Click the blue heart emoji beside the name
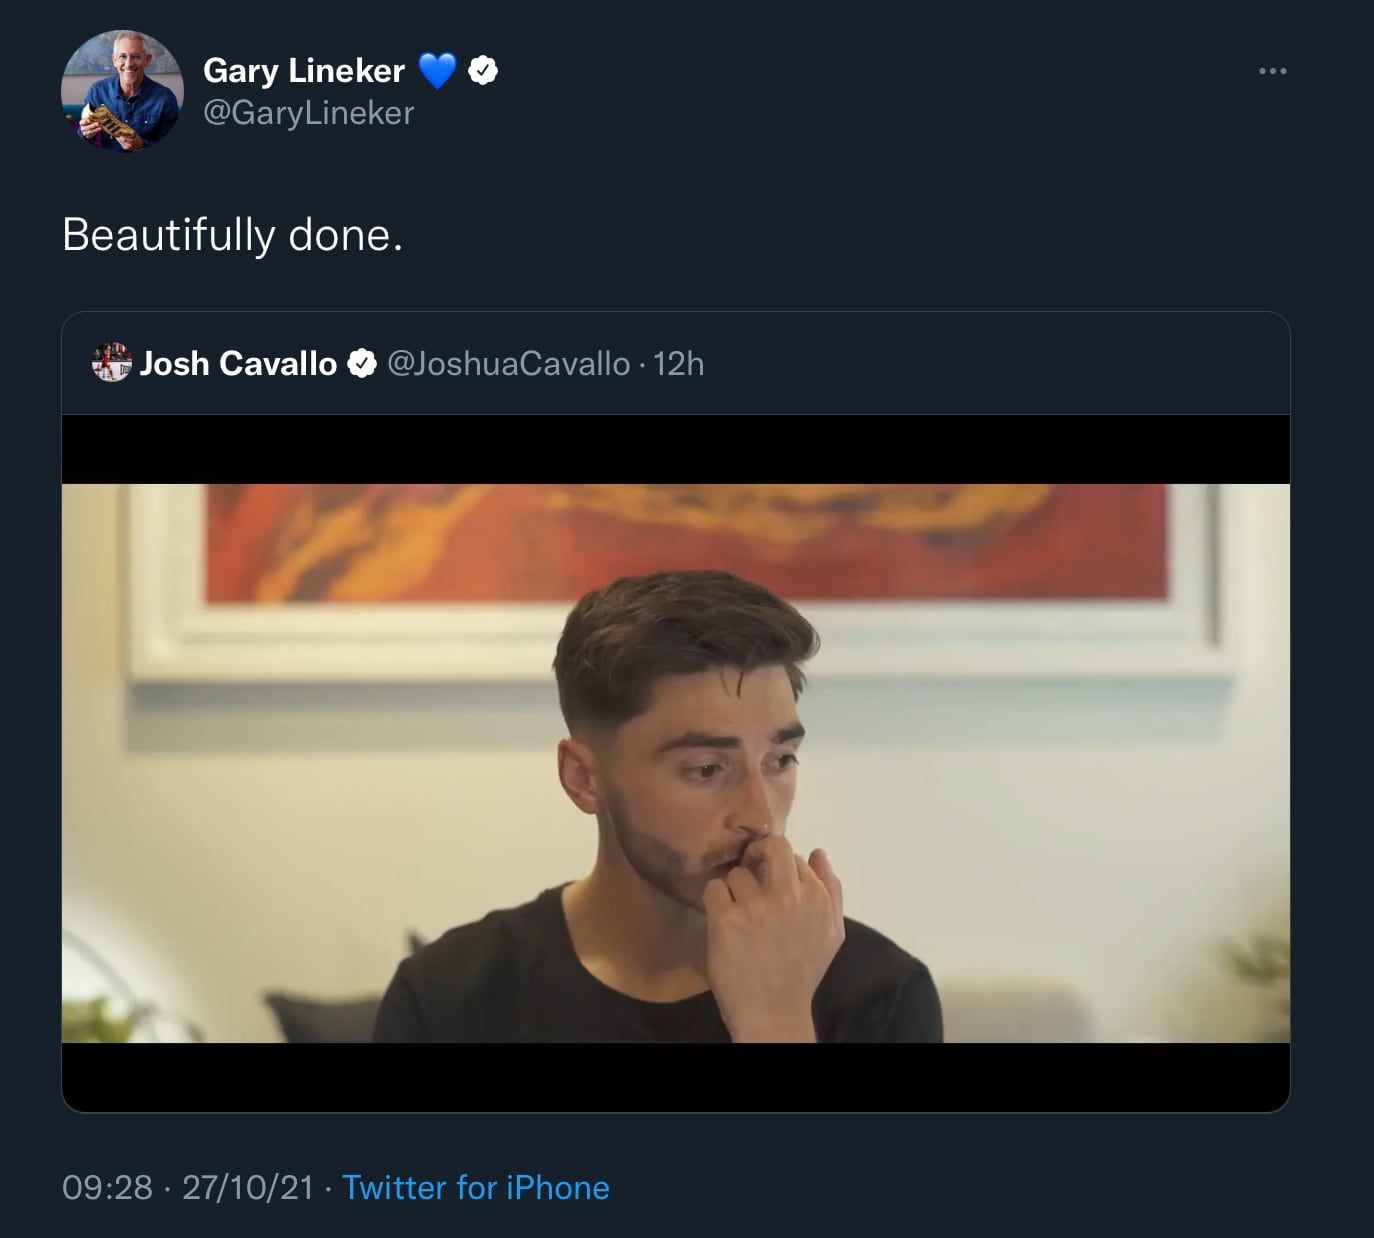Screen dimensions: 1374x1238 tap(437, 71)
